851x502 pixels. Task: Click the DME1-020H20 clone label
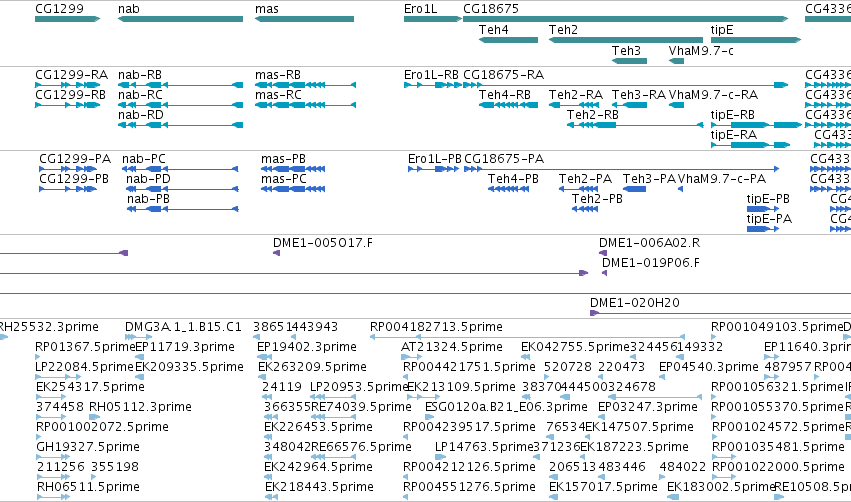pos(635,303)
